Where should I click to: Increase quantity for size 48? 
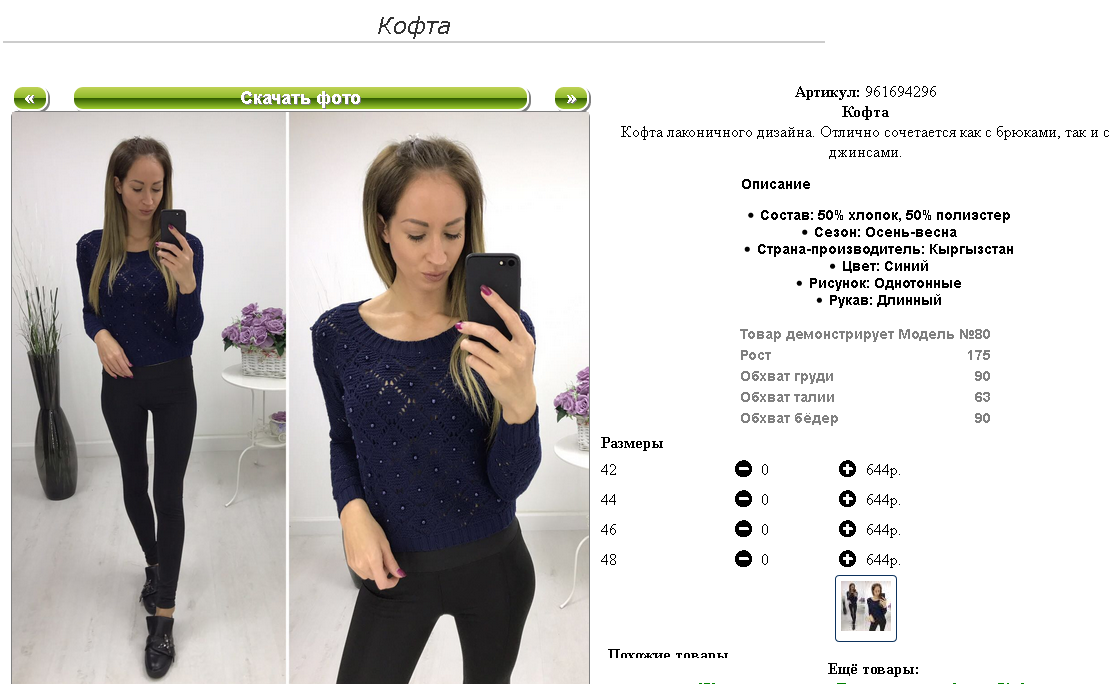(x=847, y=559)
